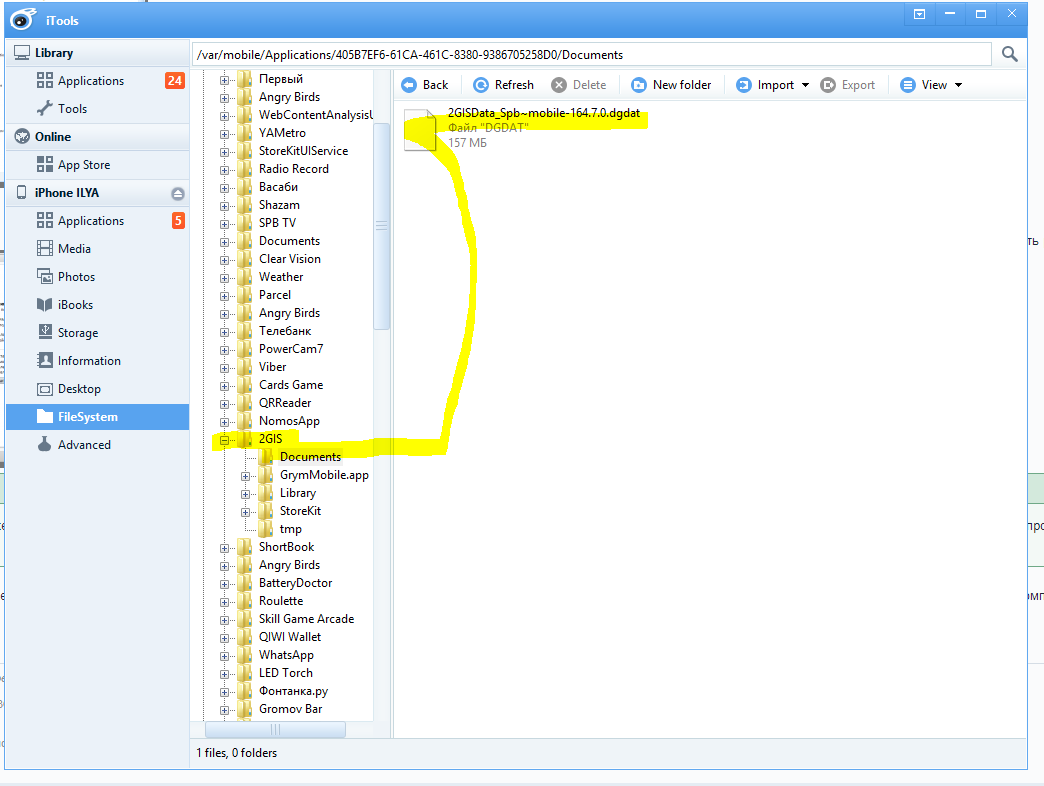This screenshot has height=786, width=1044.
Task: Open the Storage section
Action: point(97,332)
